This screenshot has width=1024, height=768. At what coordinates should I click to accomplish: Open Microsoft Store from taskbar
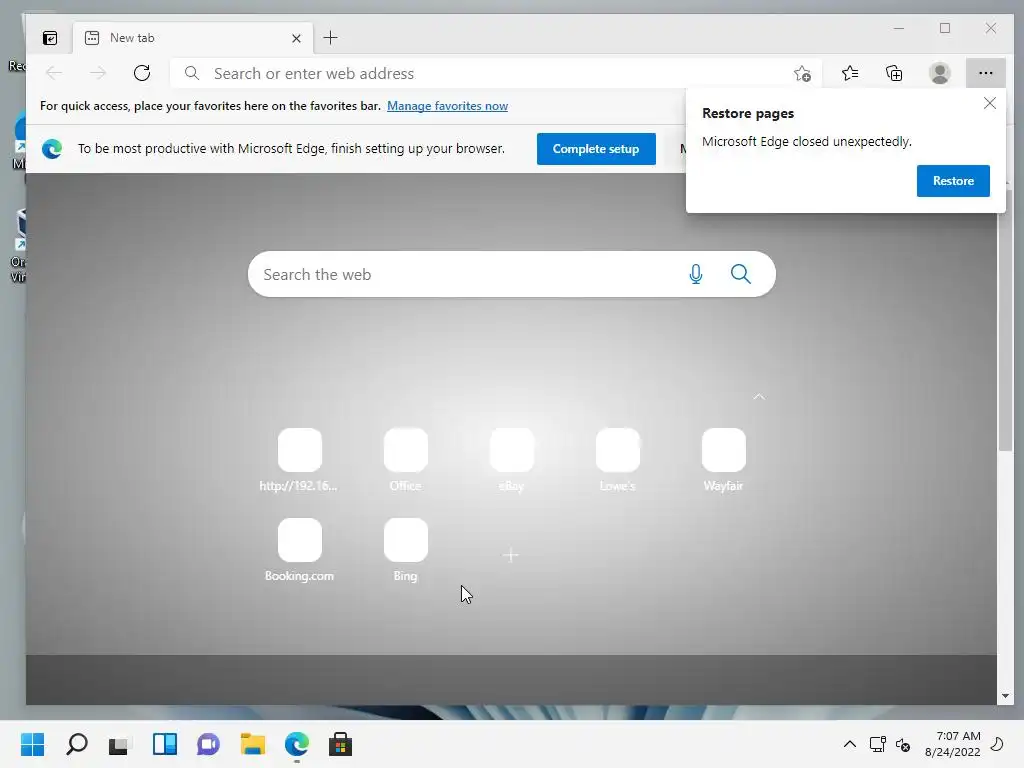340,744
